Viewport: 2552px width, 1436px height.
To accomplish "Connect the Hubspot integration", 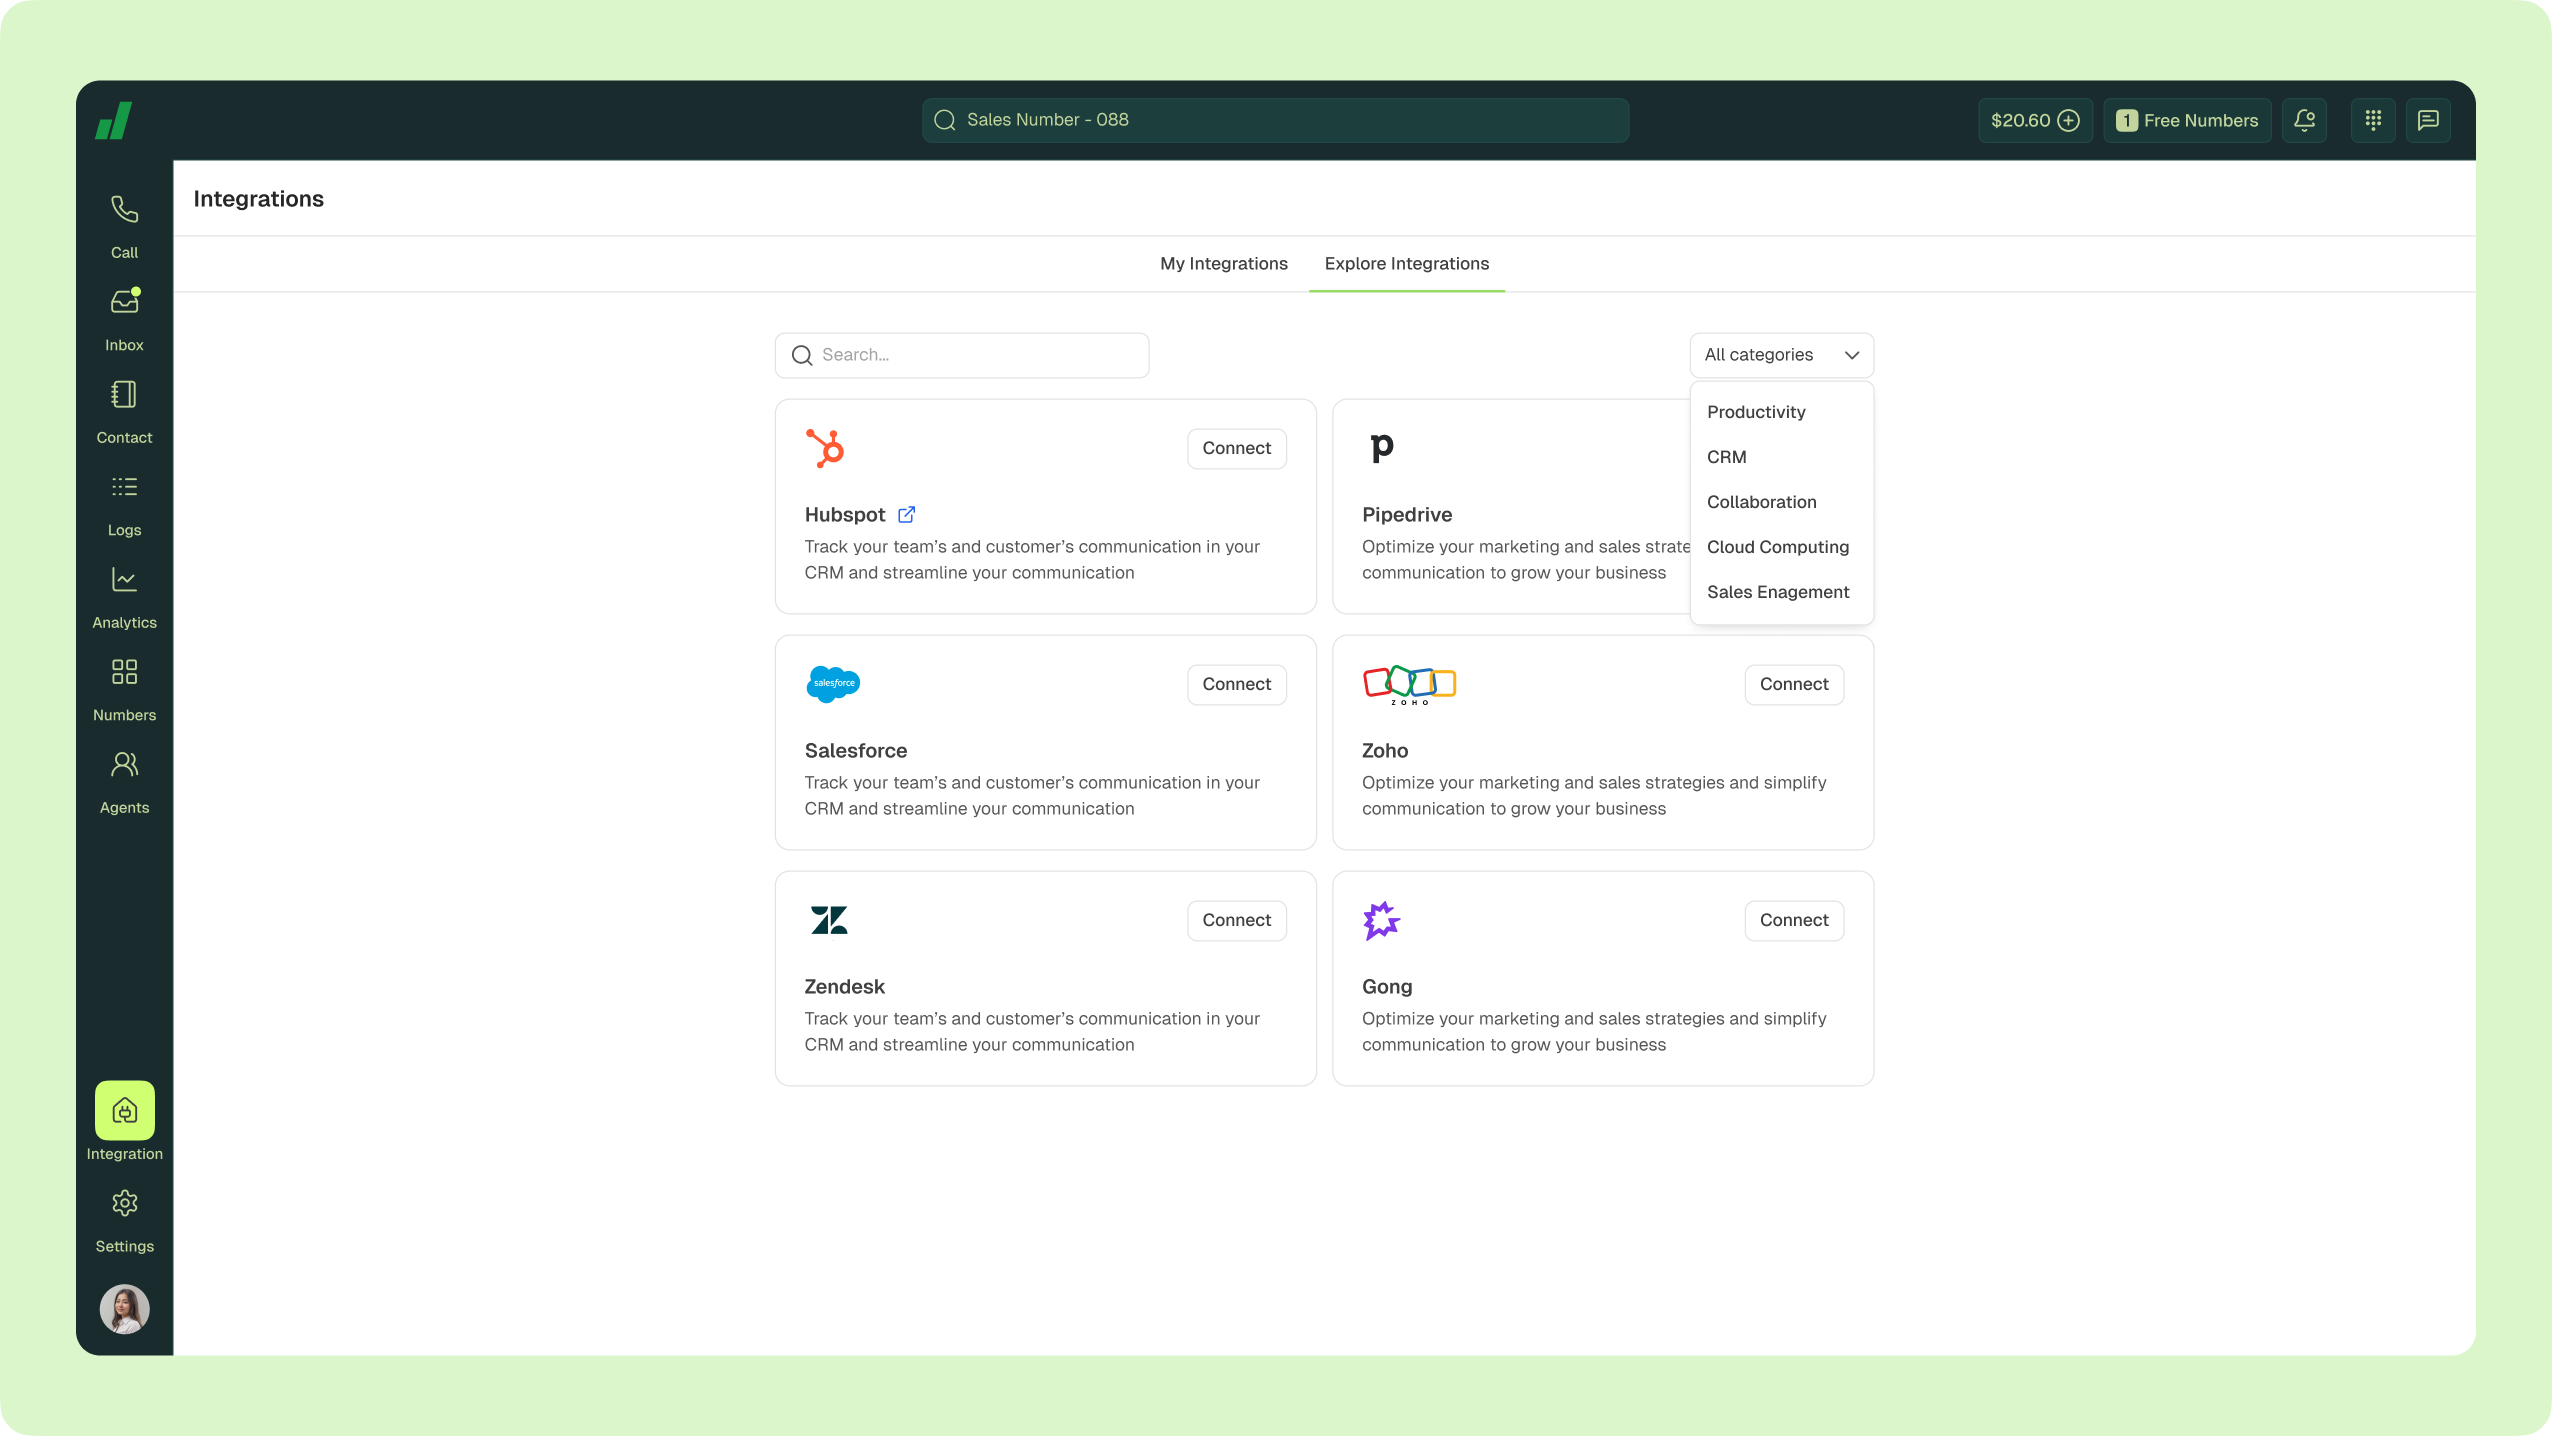I will [1236, 448].
